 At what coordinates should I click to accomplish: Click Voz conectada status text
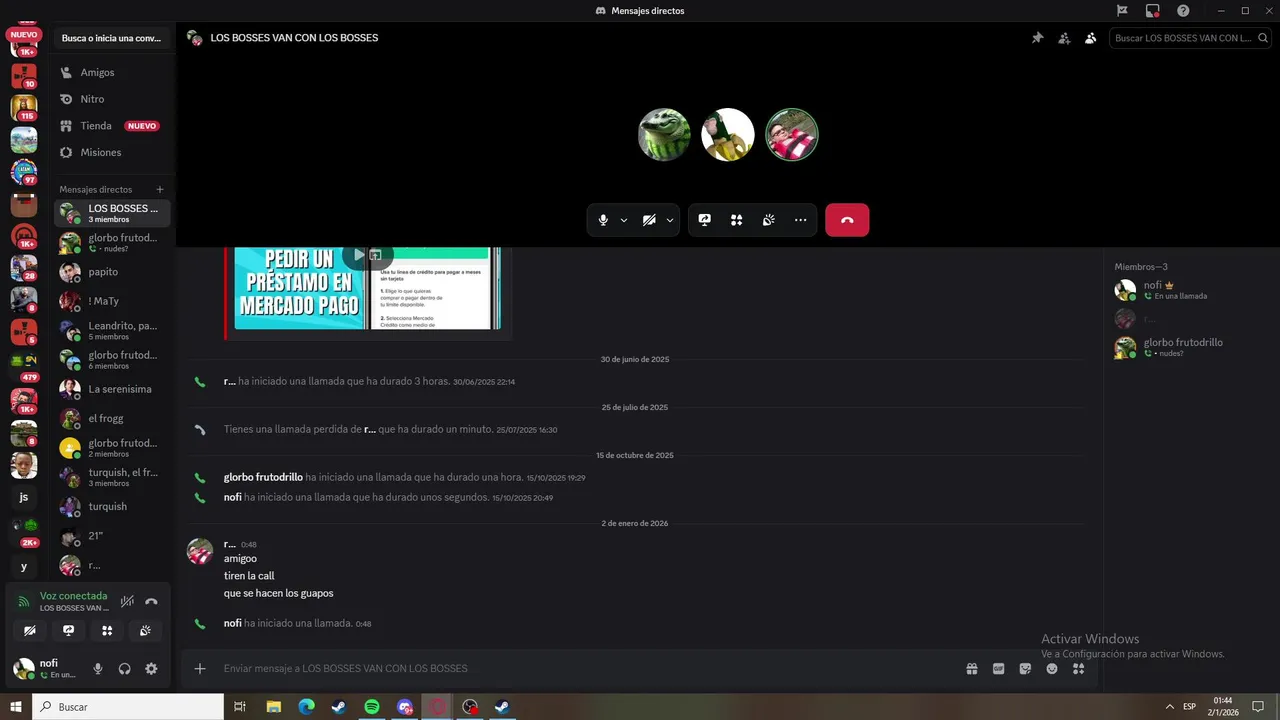(73, 595)
